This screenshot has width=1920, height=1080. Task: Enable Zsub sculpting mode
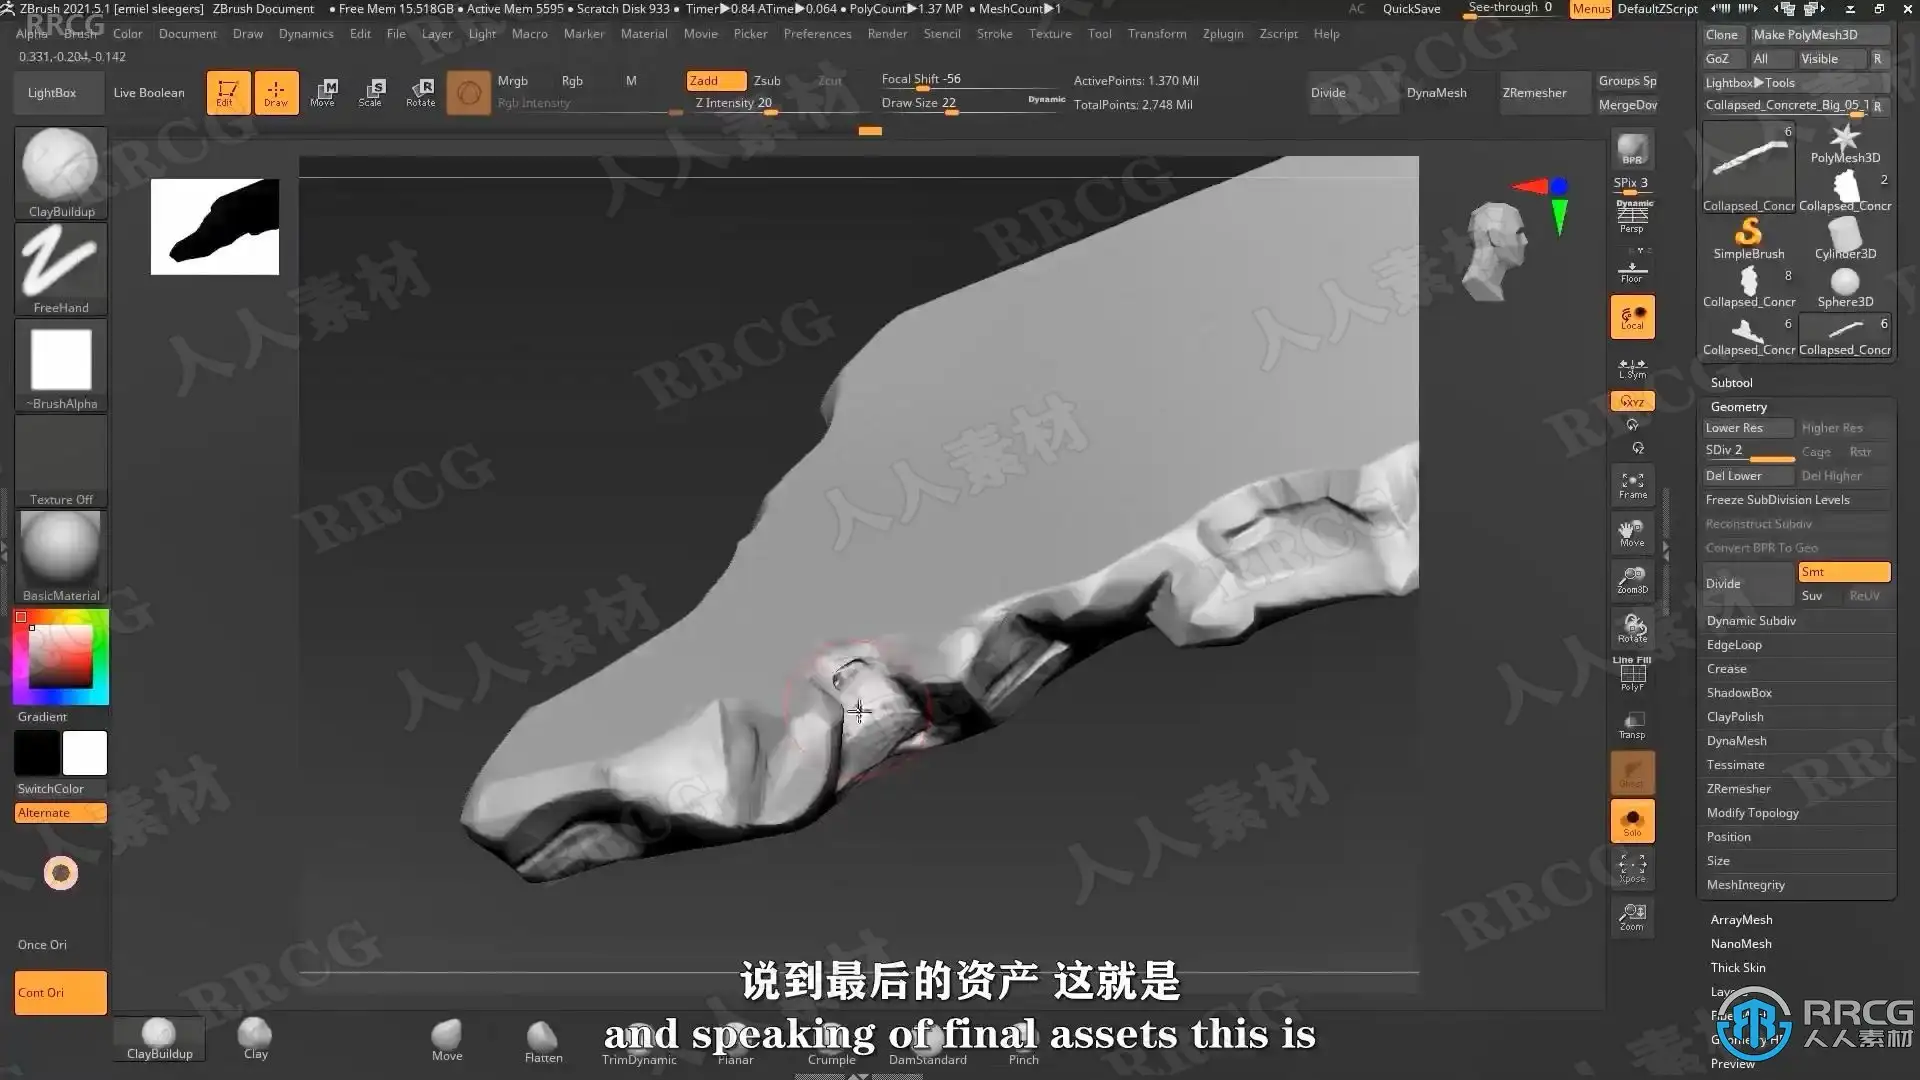[x=767, y=80]
